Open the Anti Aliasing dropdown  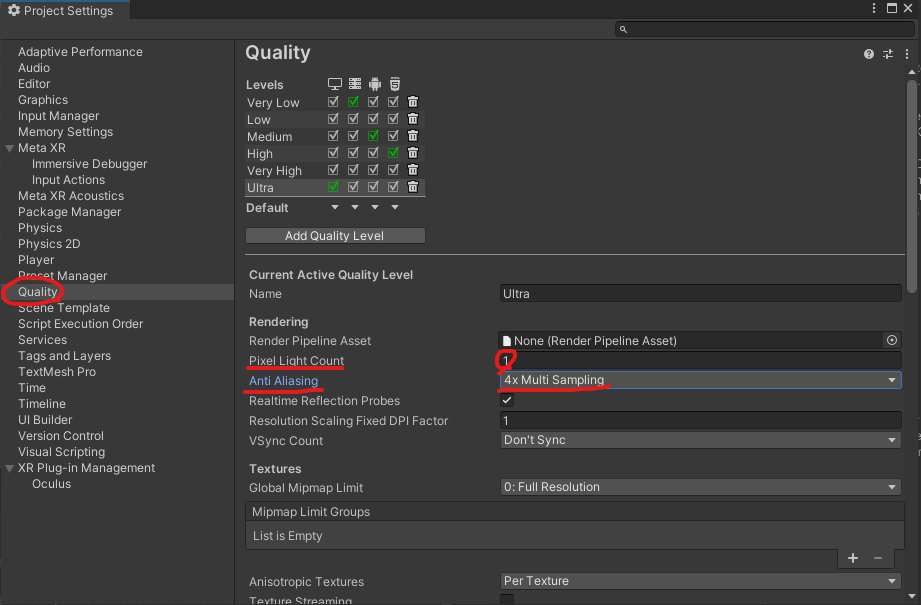coord(700,380)
